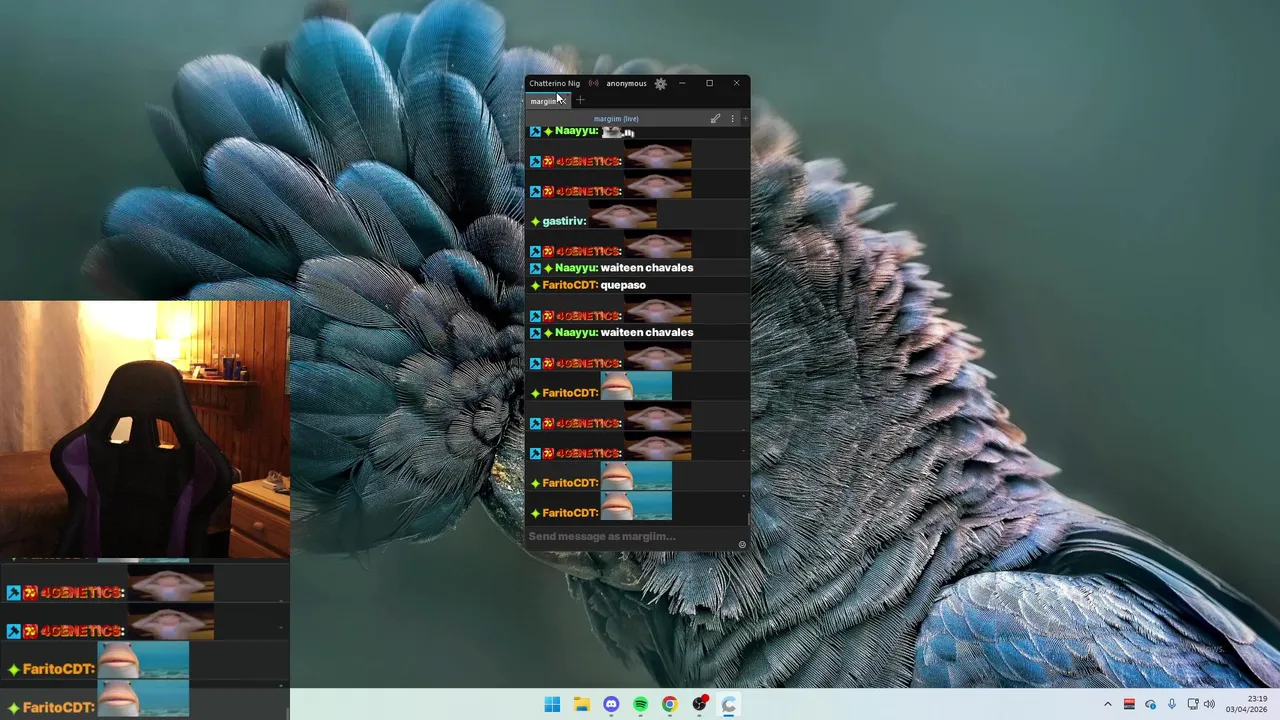Screen dimensions: 1280x720
Task: Open moderation mode sword icon
Action: (x=715, y=119)
